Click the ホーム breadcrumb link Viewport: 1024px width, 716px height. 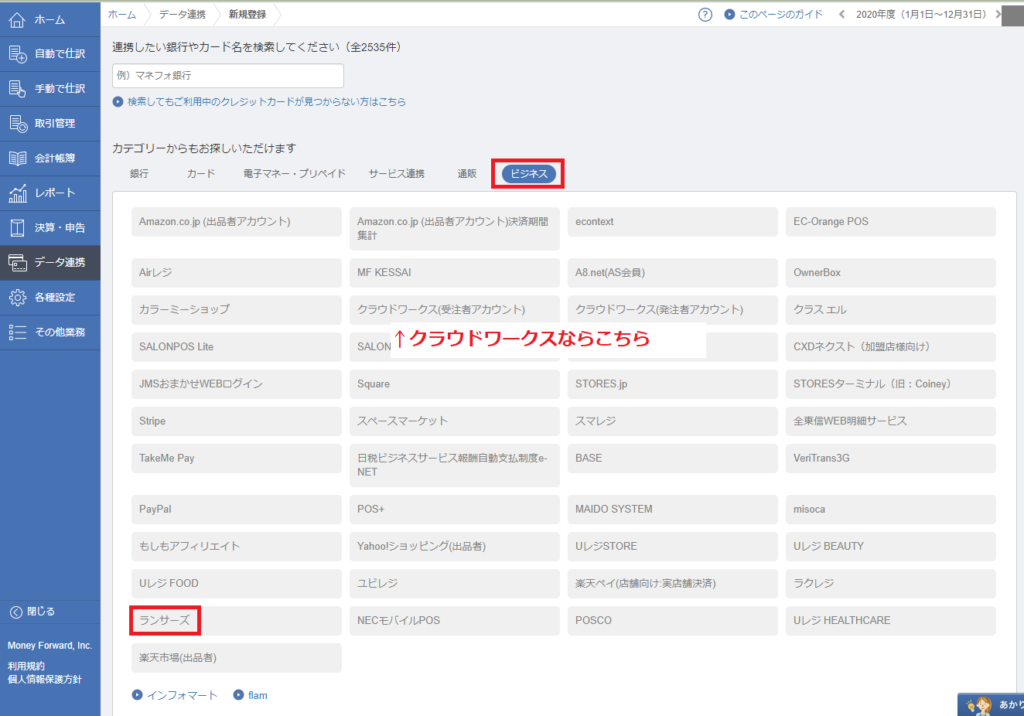(122, 14)
